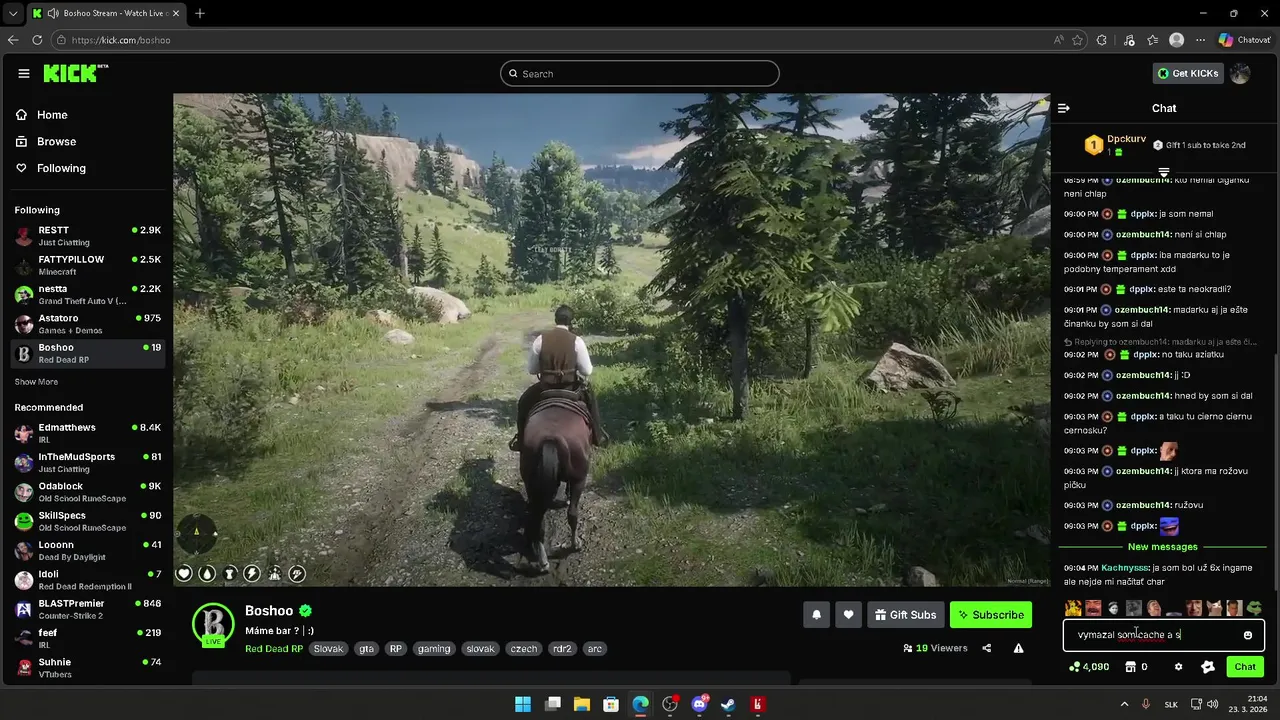The height and width of the screenshot is (720, 1280).
Task: Click the browser tab dropdown arrow
Action: (x=13, y=13)
